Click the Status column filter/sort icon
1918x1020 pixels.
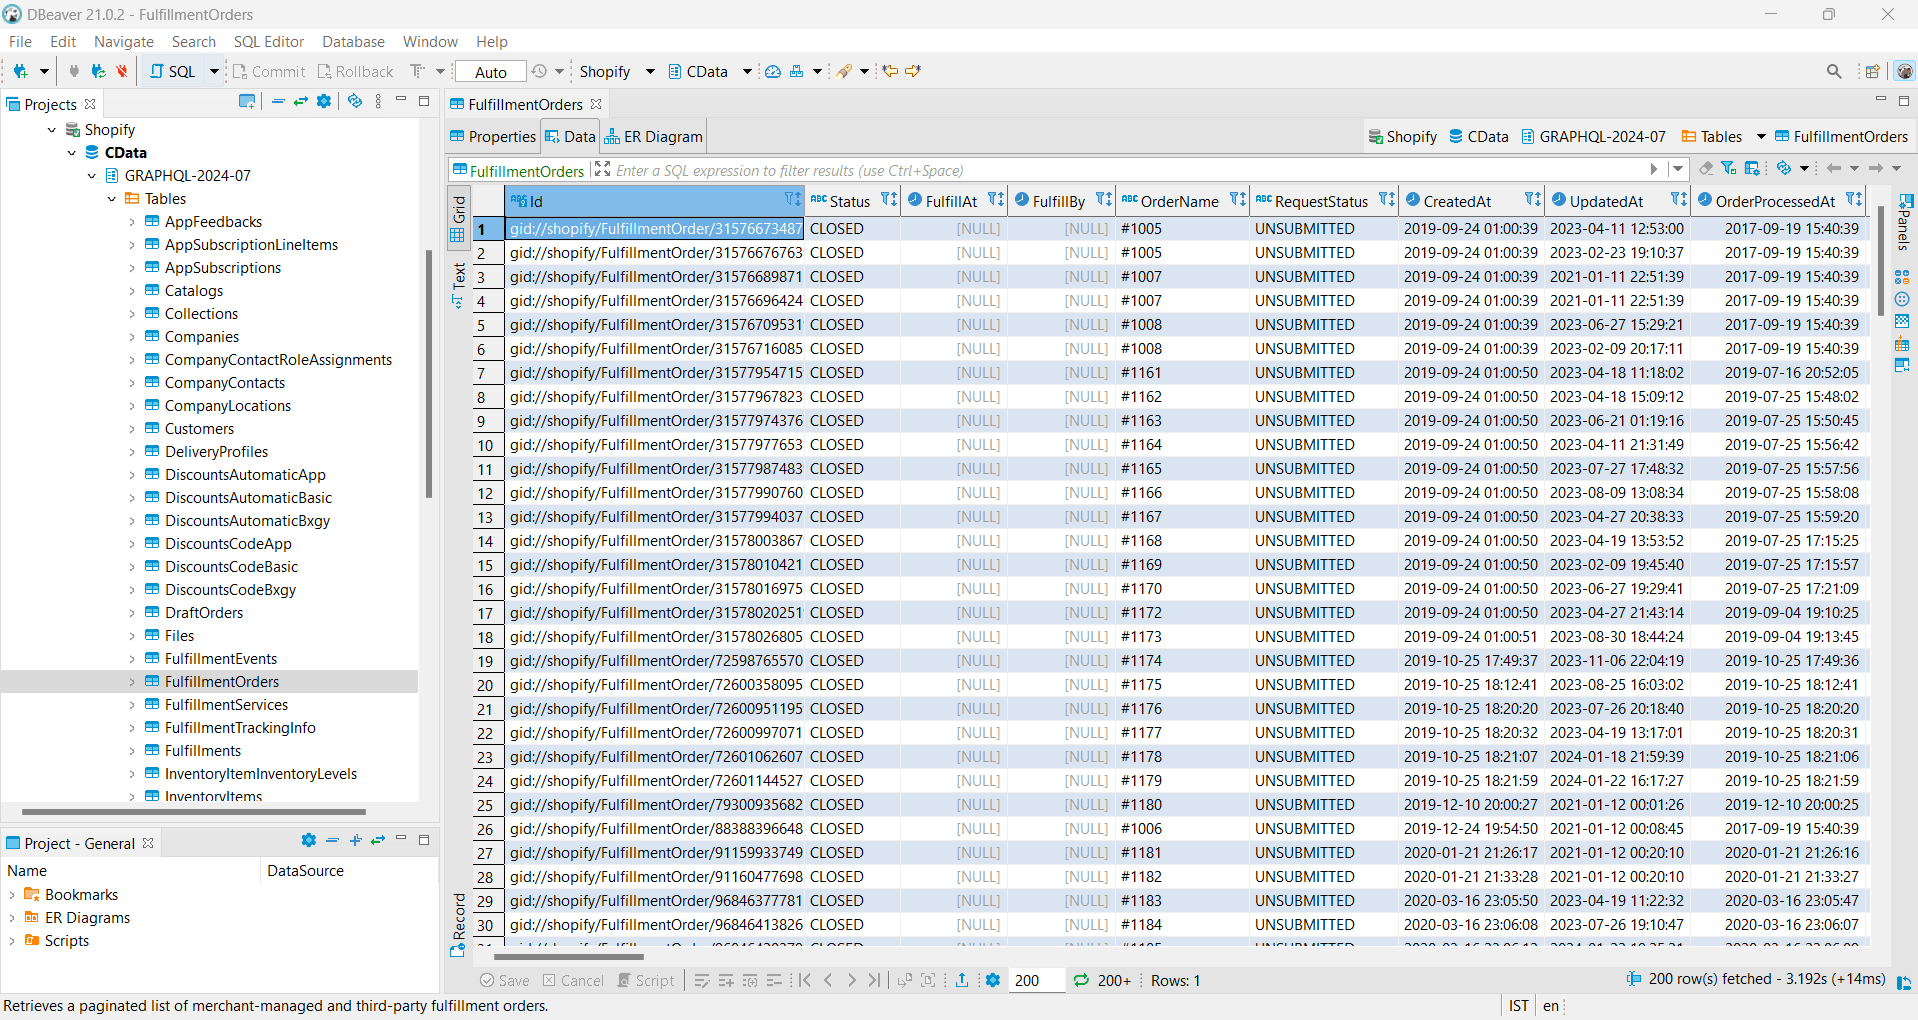pos(888,200)
